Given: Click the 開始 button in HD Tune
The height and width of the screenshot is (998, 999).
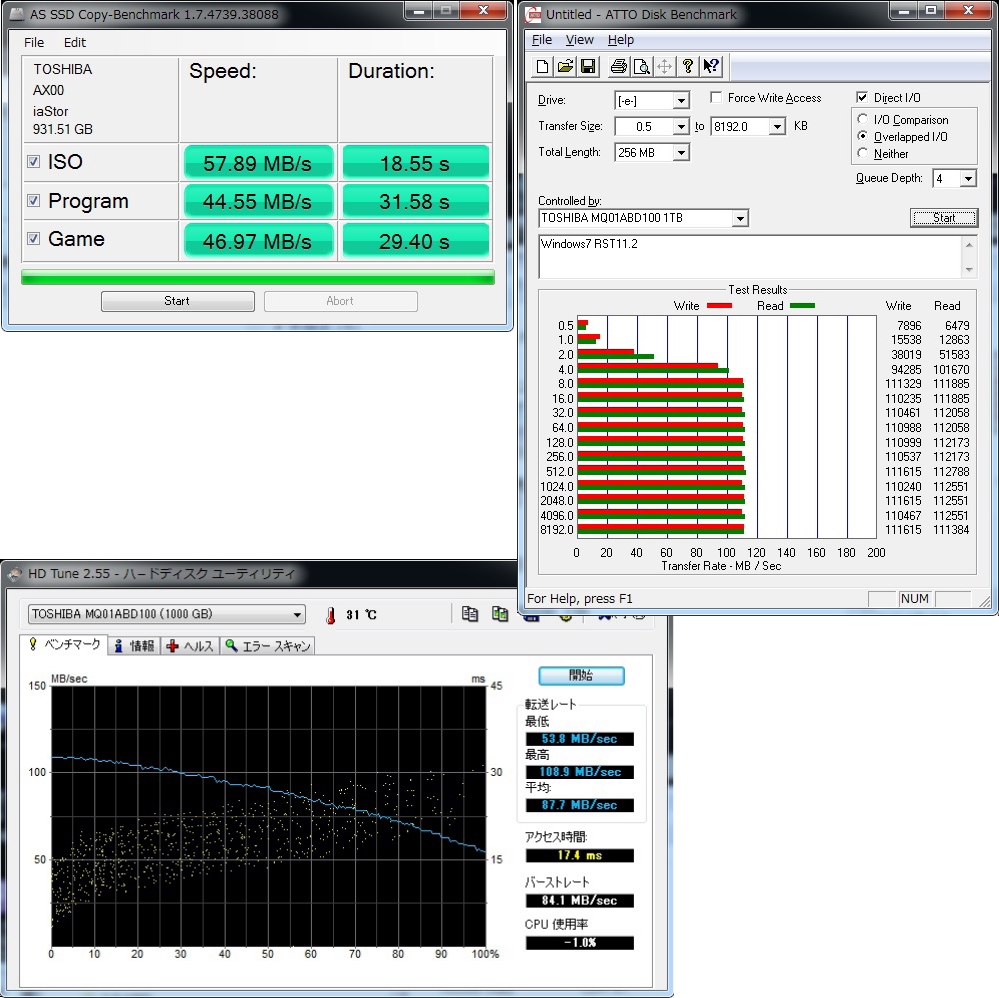Looking at the screenshot, I should [x=581, y=676].
